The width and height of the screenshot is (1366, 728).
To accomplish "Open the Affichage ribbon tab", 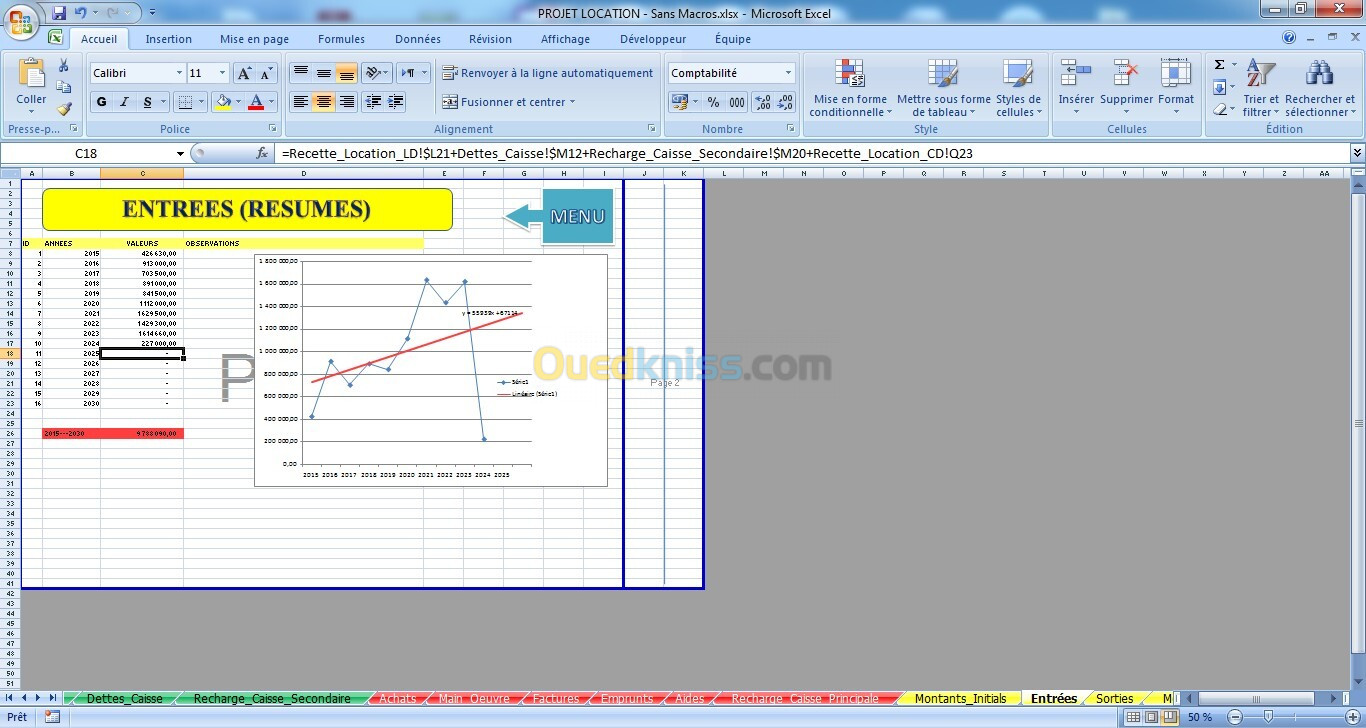I will [565, 39].
